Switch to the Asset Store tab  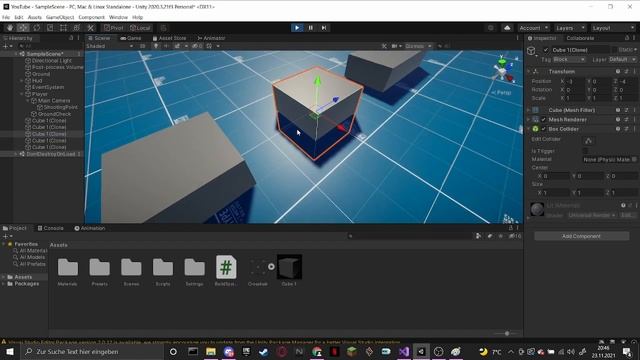pos(169,38)
